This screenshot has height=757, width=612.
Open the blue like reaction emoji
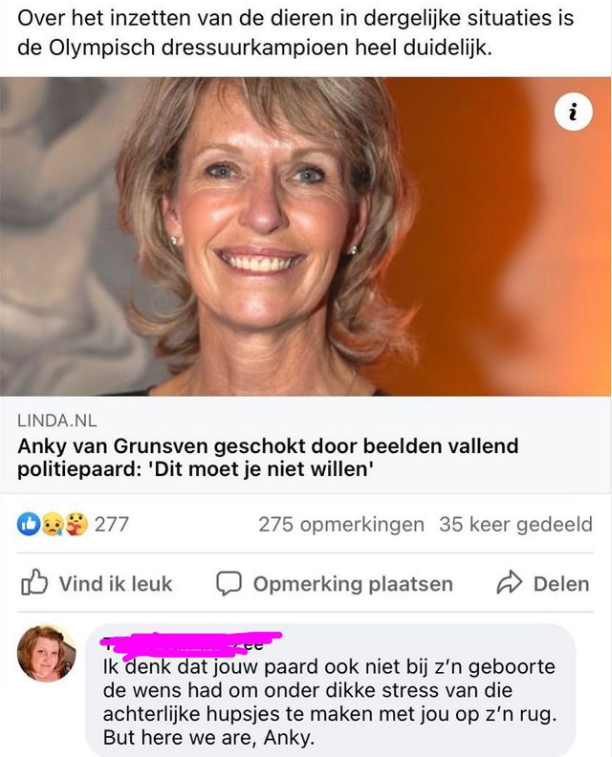pos(29,524)
